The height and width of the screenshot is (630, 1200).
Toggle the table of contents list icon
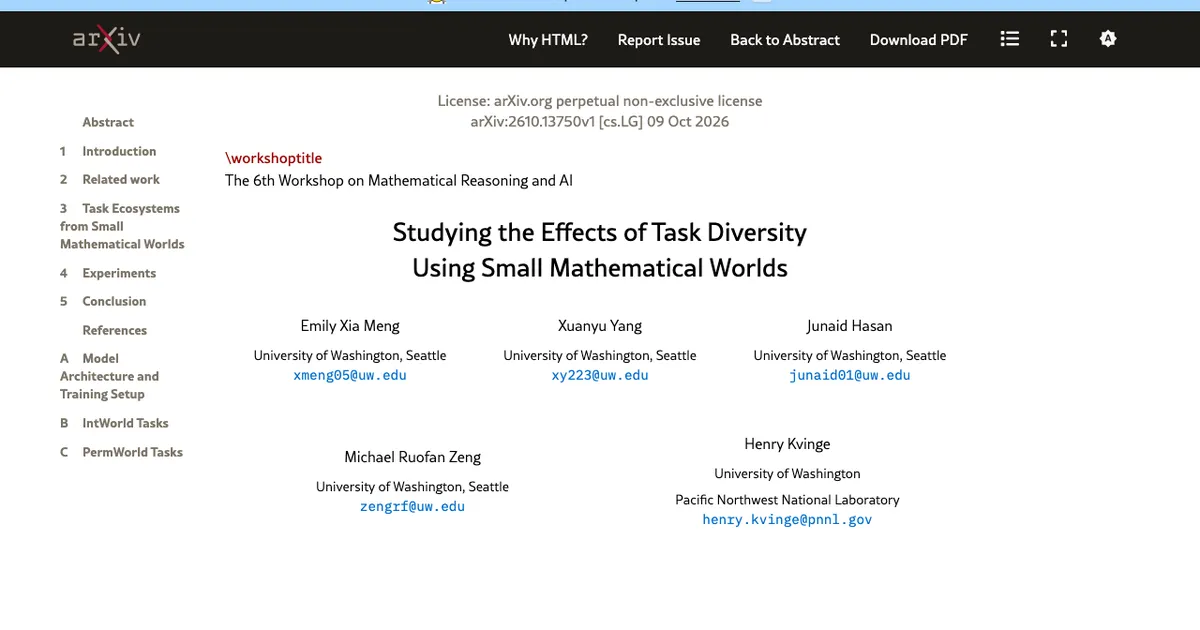pos(1010,39)
